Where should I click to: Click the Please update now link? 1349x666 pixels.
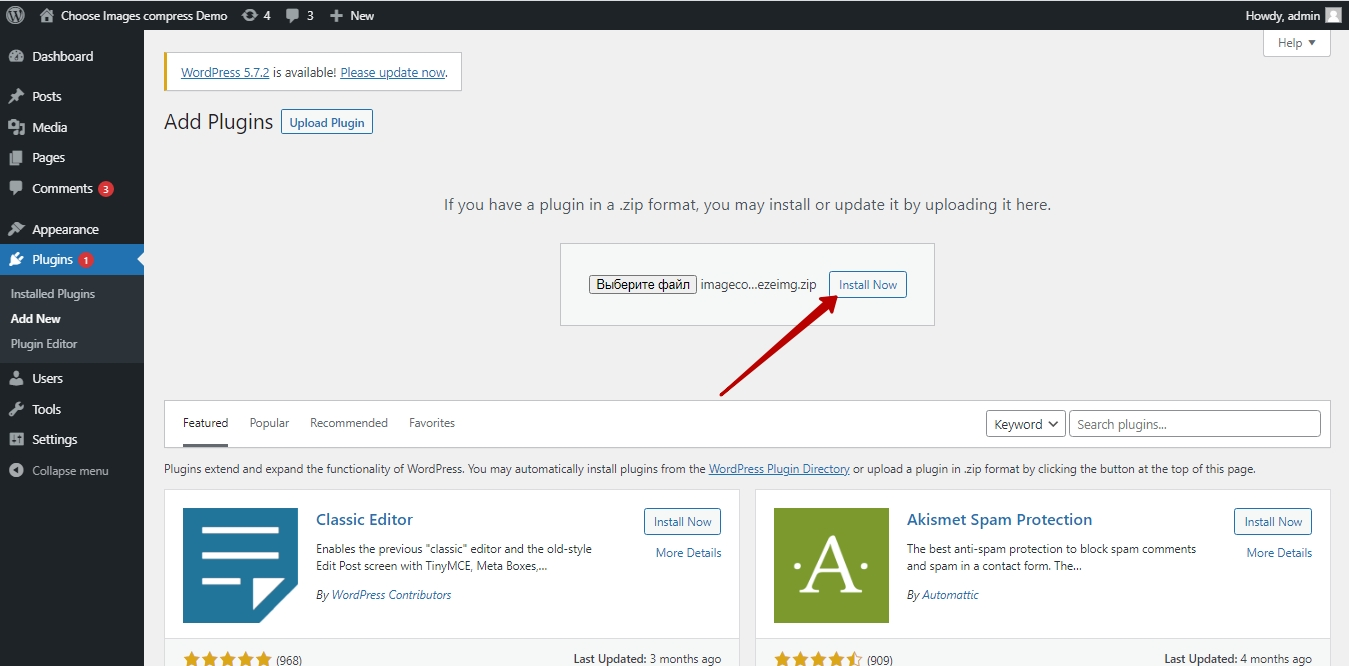392,73
